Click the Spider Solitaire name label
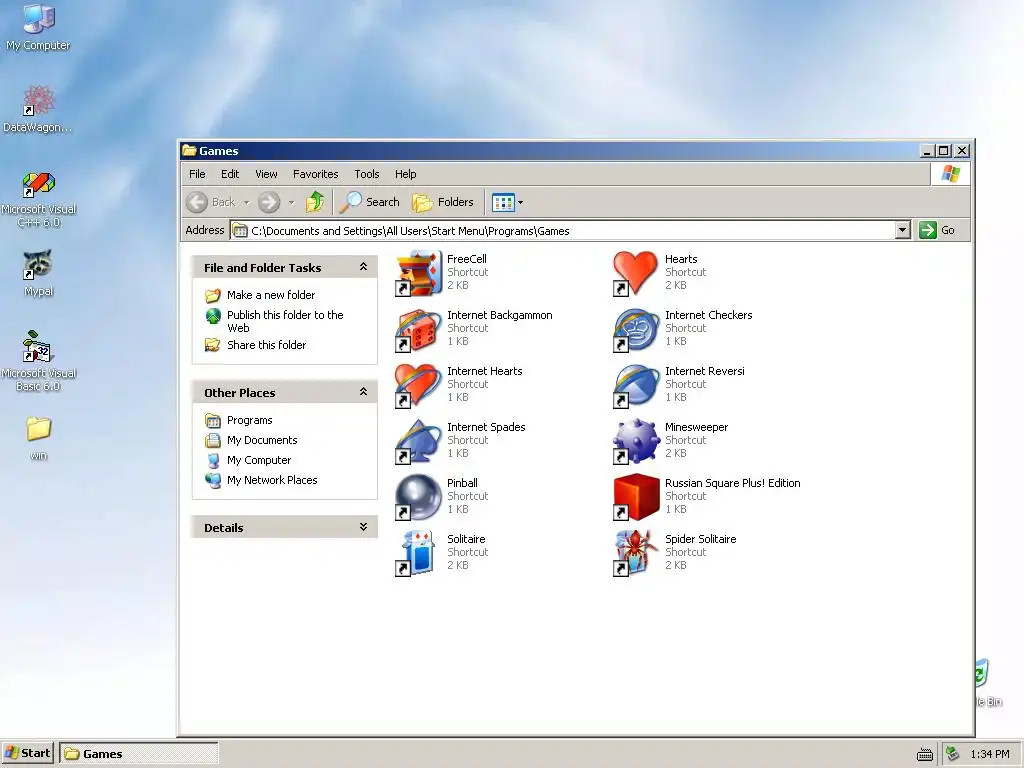Screen dimensions: 1024x768 tap(700, 539)
